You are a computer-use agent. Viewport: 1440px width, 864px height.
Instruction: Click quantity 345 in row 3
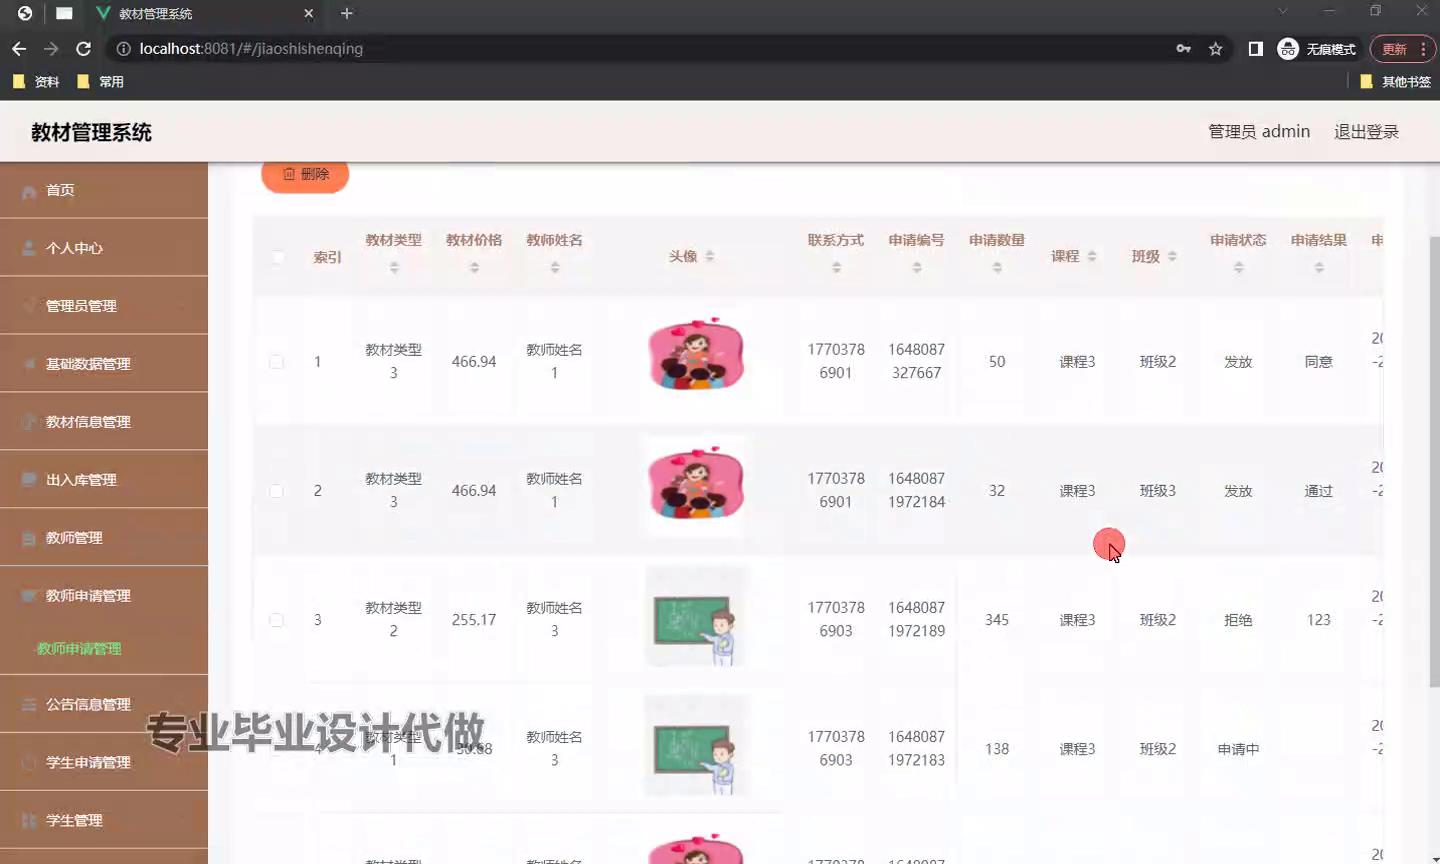click(x=997, y=620)
